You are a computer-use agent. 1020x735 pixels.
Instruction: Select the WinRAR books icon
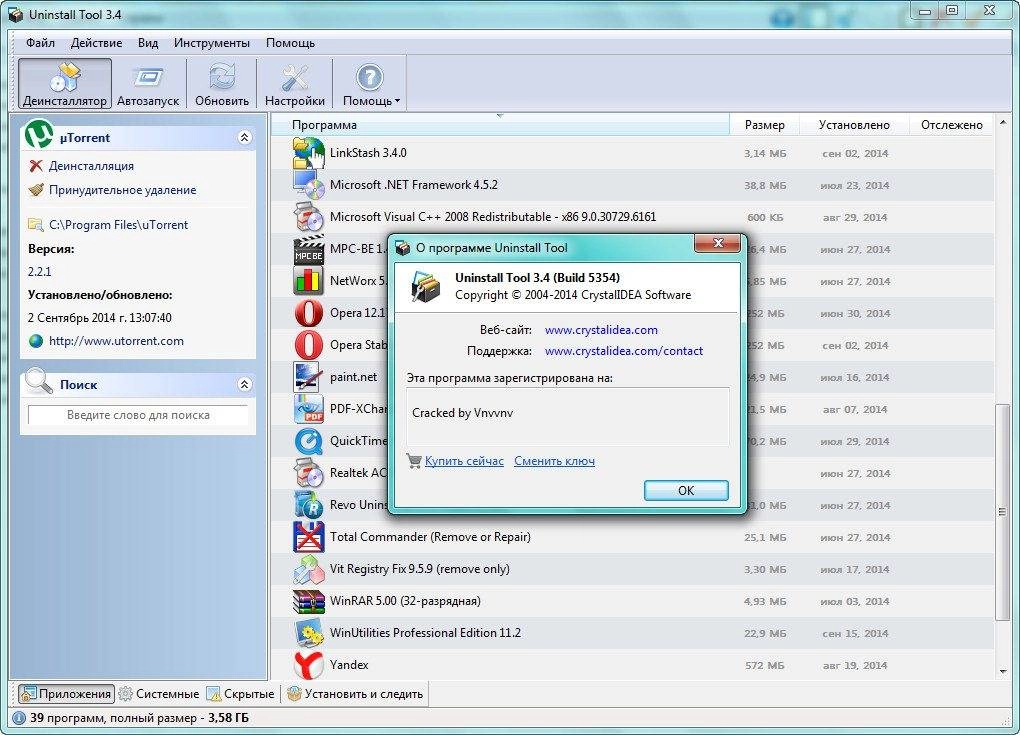coord(308,601)
